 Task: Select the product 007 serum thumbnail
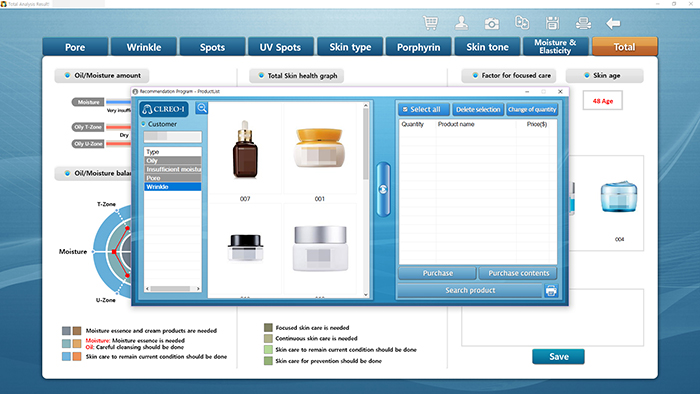(x=245, y=150)
